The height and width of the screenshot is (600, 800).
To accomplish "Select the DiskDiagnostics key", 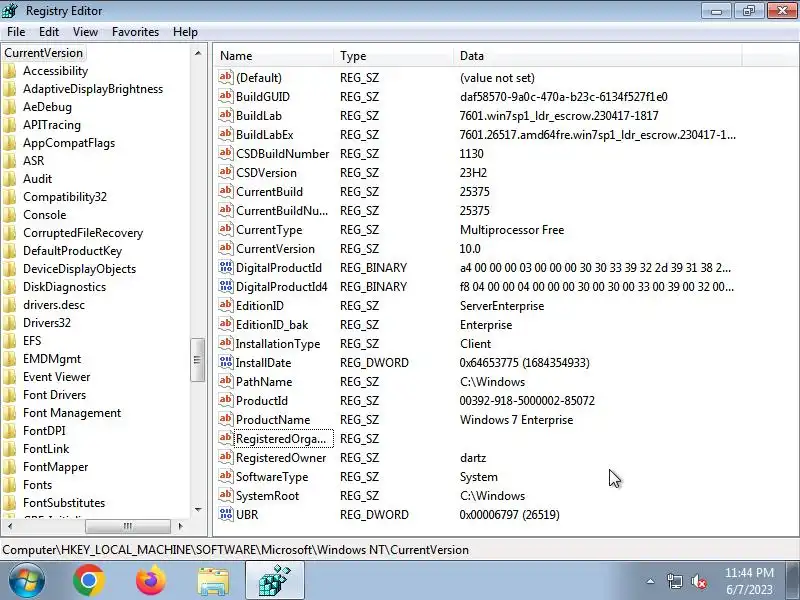I will coord(64,287).
